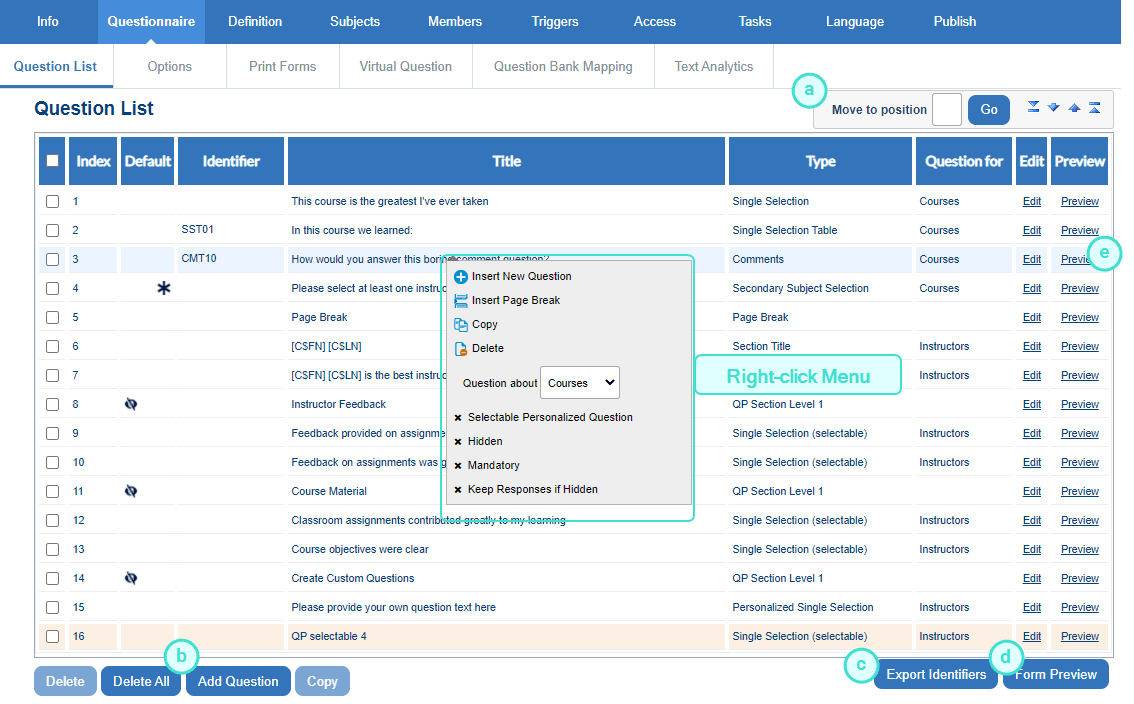Viewport: 1134px width, 704px height.
Task: Click 'Secondary Subject Selection' type cell
Action: pos(801,288)
